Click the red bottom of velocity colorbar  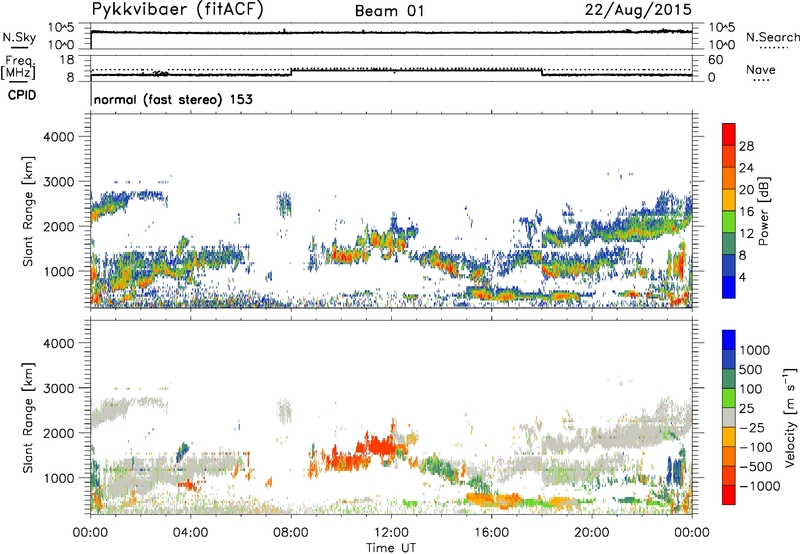[x=729, y=495]
